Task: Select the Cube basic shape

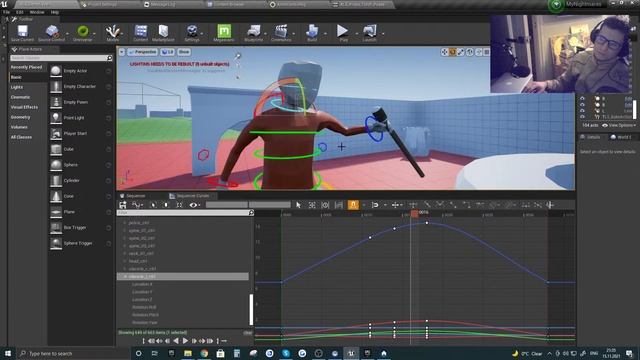Action: 56,149
